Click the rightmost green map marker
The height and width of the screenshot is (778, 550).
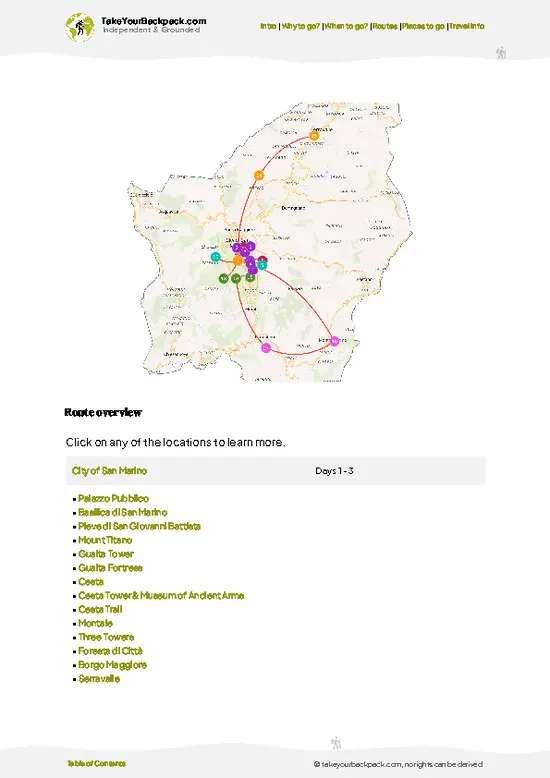(250, 277)
